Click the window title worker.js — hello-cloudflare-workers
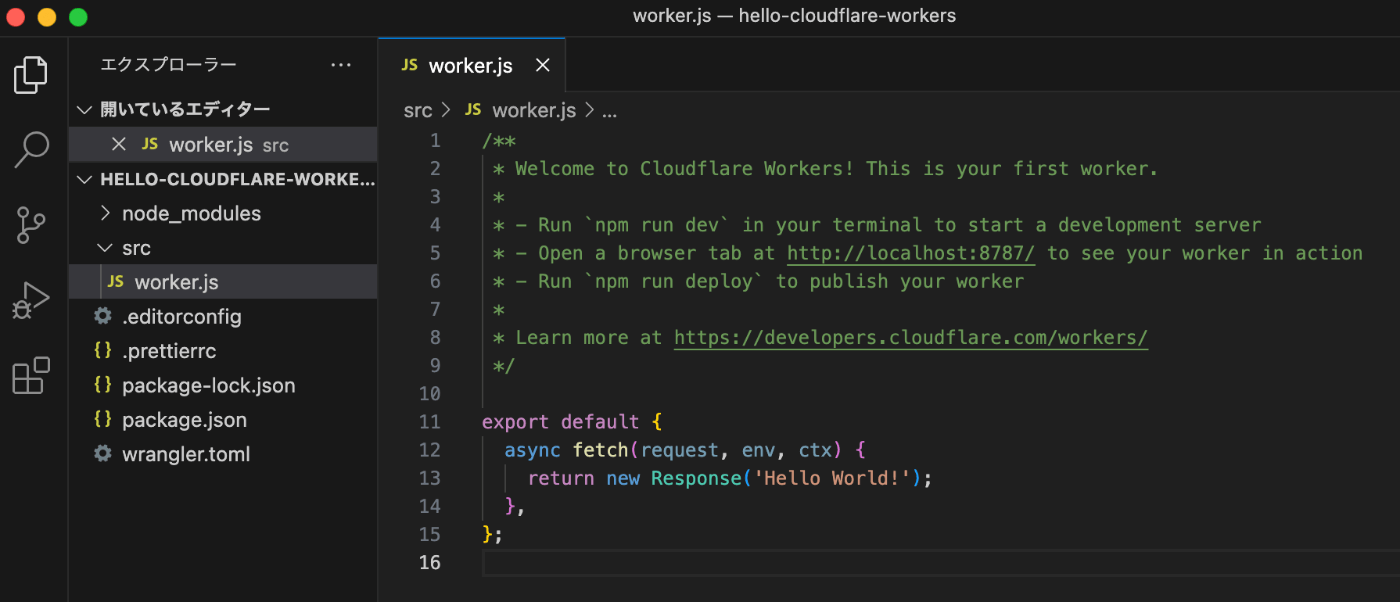 pyautogui.click(x=794, y=16)
